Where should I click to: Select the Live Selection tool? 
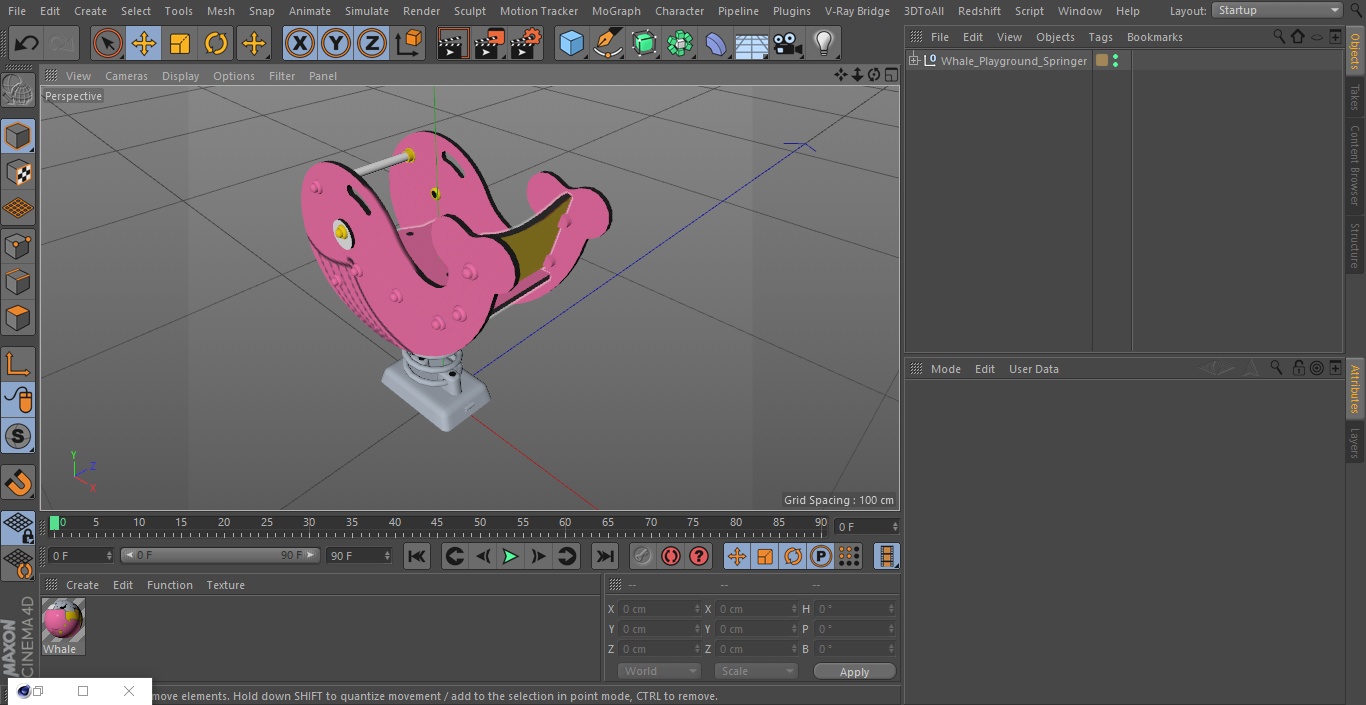pyautogui.click(x=108, y=44)
